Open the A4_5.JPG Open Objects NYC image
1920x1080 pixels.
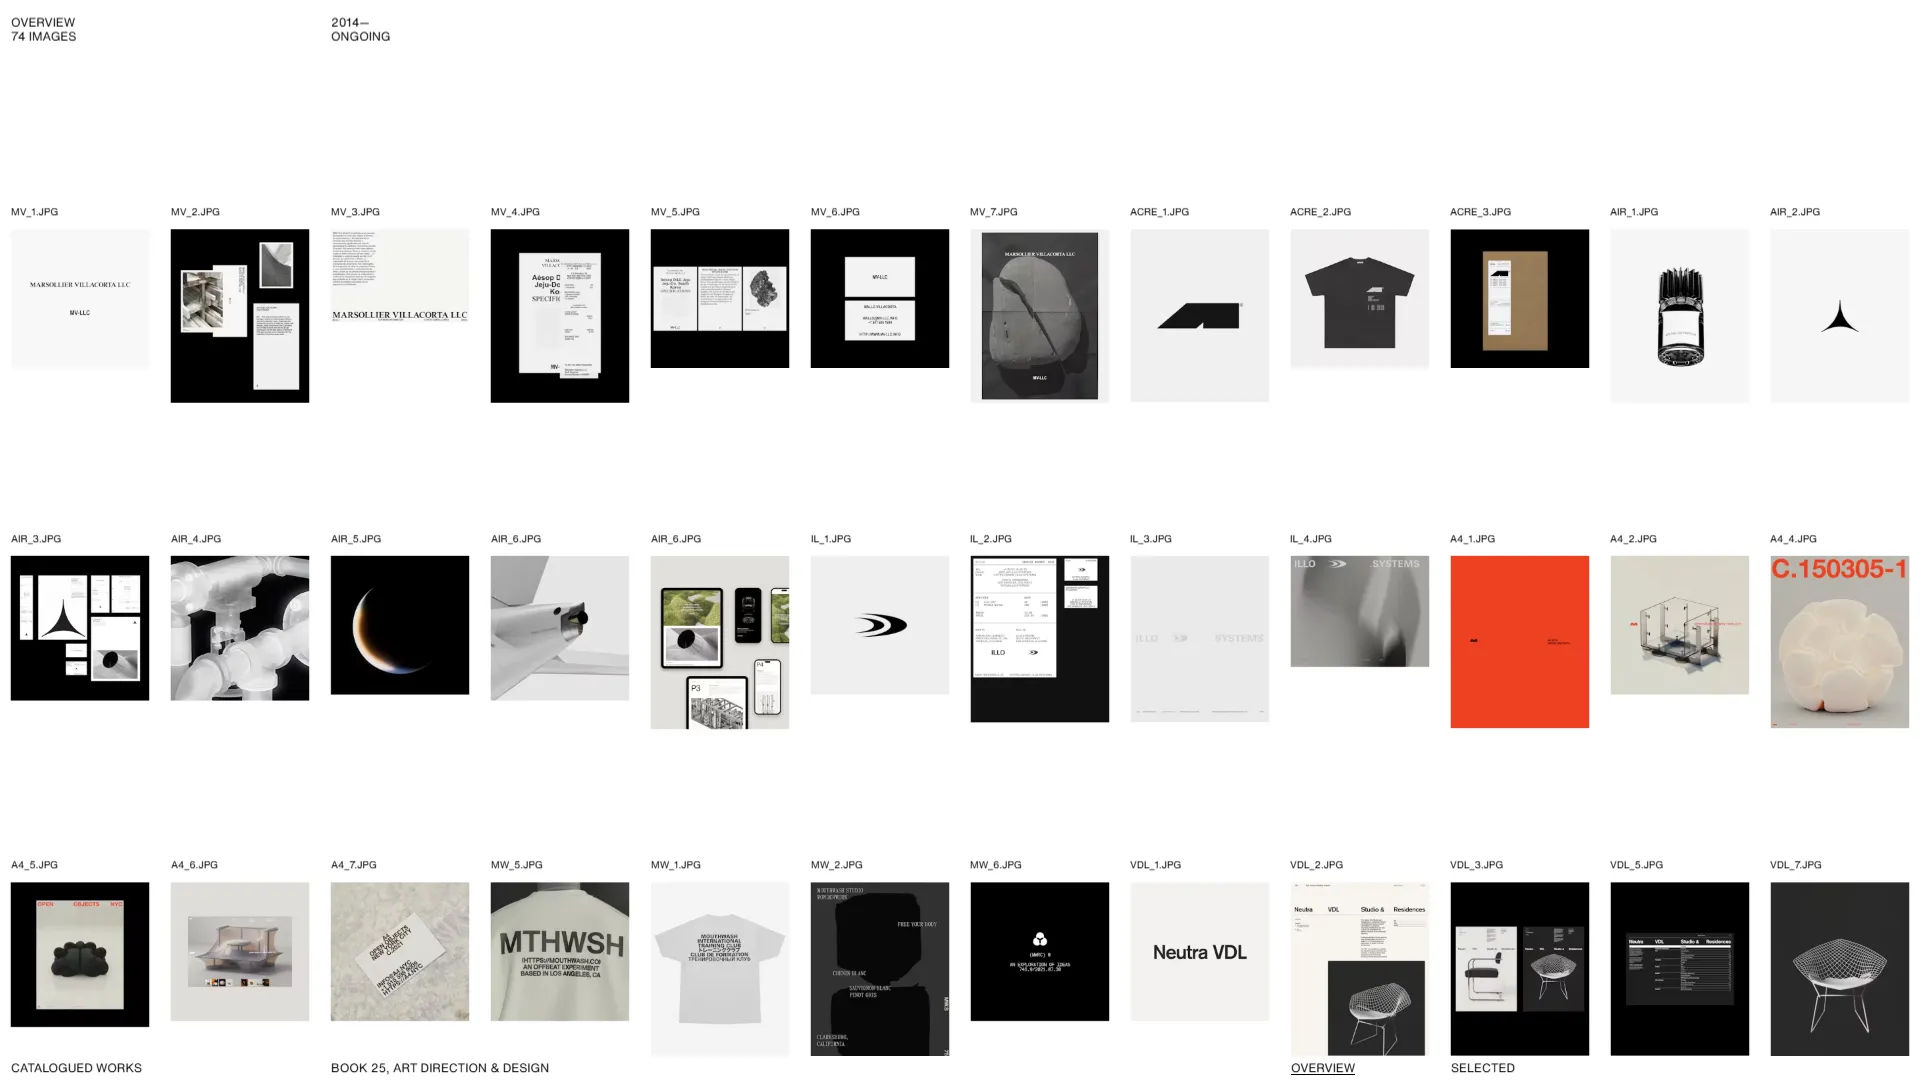(x=80, y=954)
